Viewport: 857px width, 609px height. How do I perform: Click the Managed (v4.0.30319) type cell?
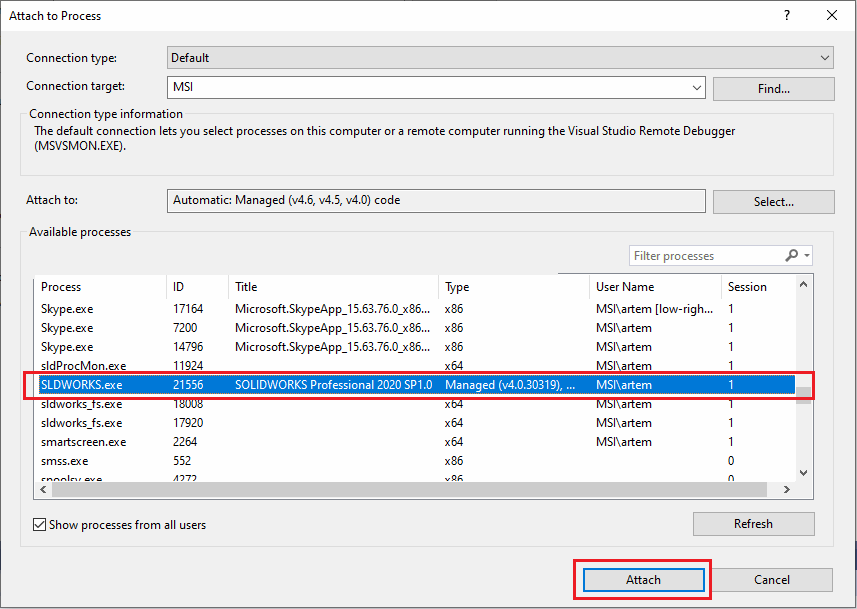pyautogui.click(x=510, y=385)
